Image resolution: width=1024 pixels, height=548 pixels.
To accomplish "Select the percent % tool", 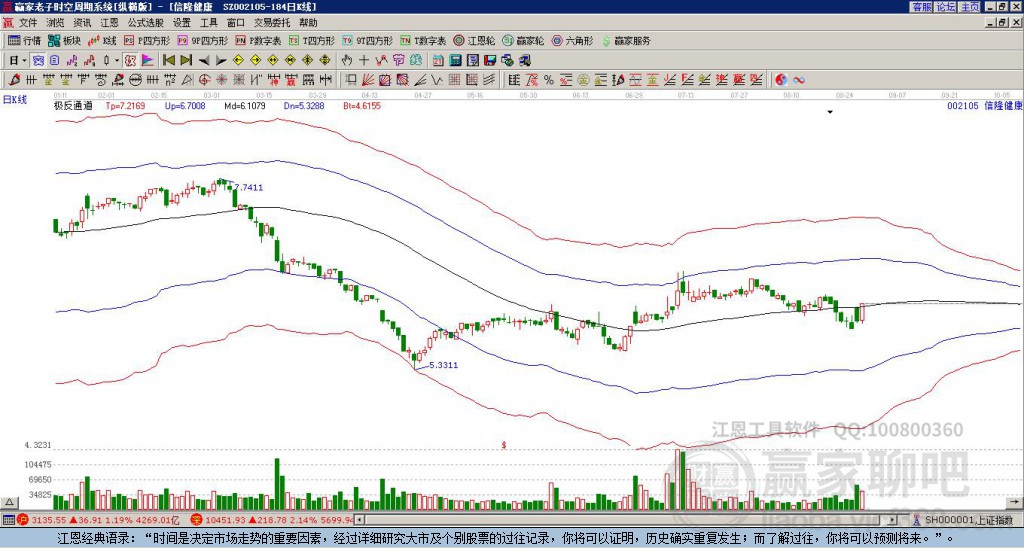I will pyautogui.click(x=549, y=80).
